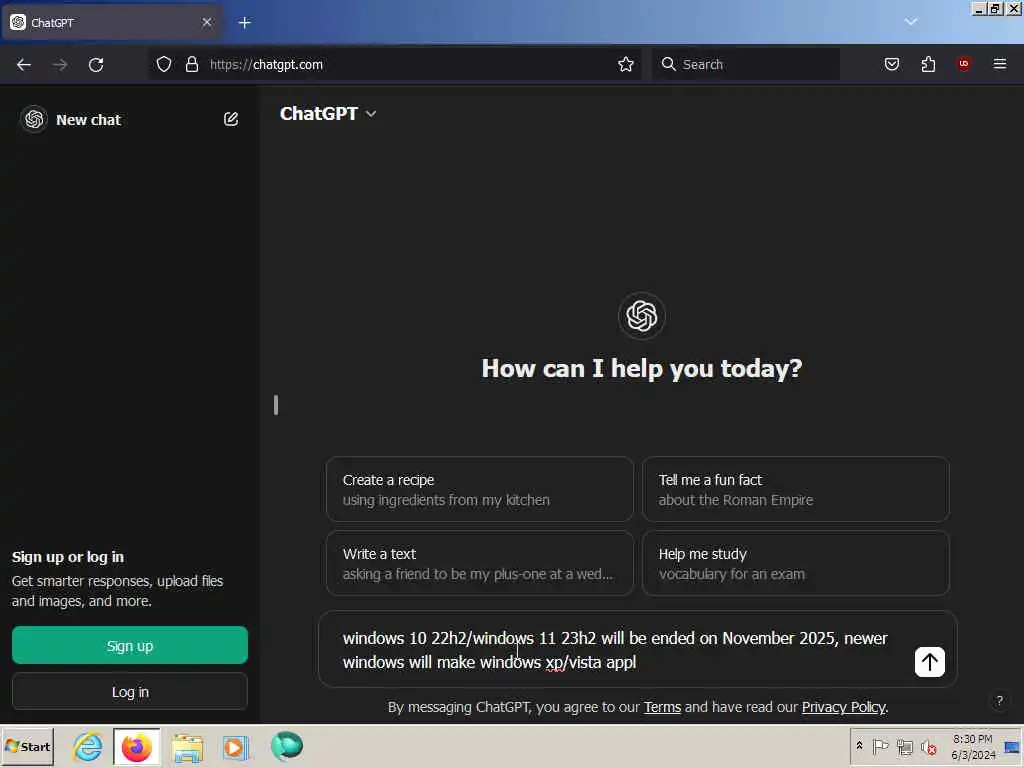Open the ChatGPT model dropdown
Screen dimensions: 1024x768
328,114
